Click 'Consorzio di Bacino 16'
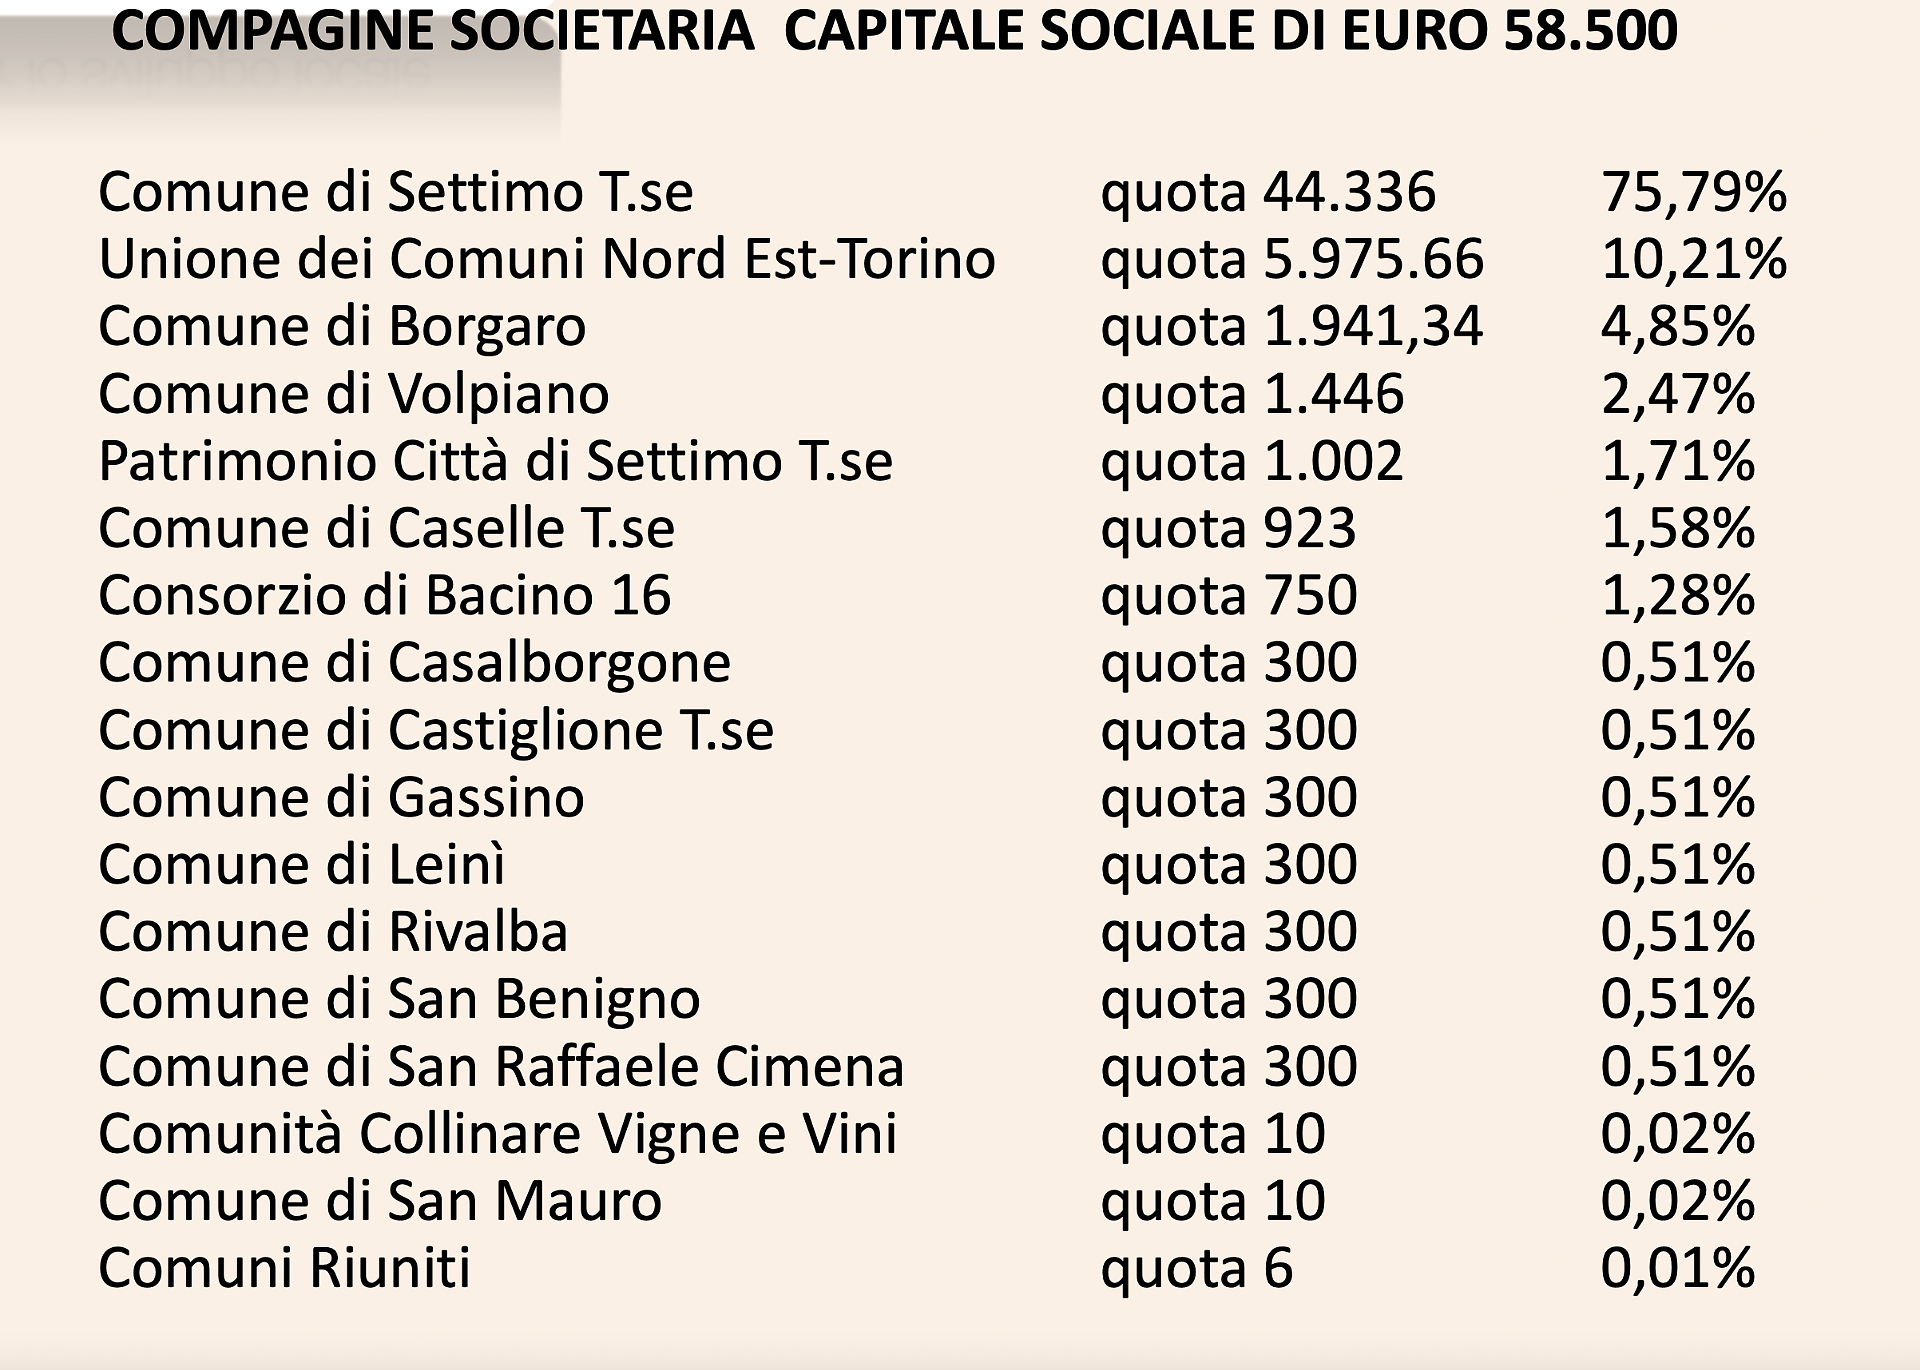The width and height of the screenshot is (1920, 1370). pos(384,596)
